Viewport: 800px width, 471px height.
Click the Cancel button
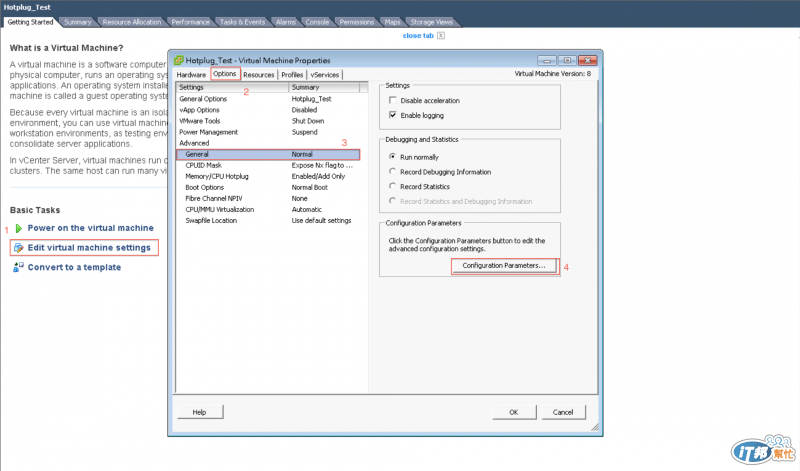click(x=563, y=412)
